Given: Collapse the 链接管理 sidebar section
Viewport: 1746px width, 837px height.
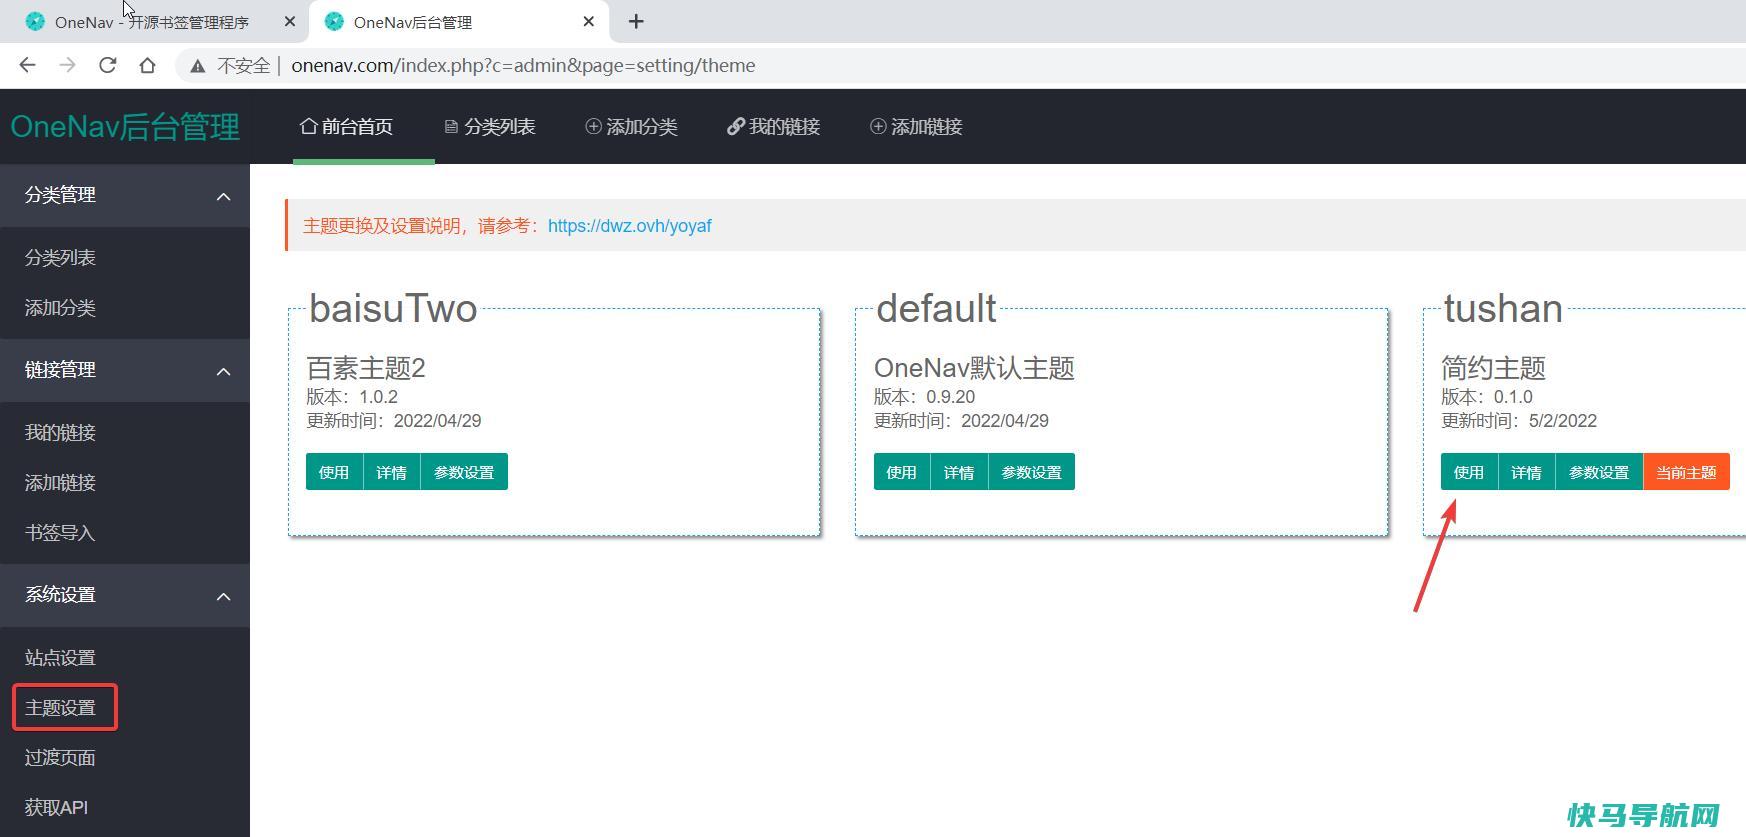Looking at the screenshot, I should (x=224, y=371).
